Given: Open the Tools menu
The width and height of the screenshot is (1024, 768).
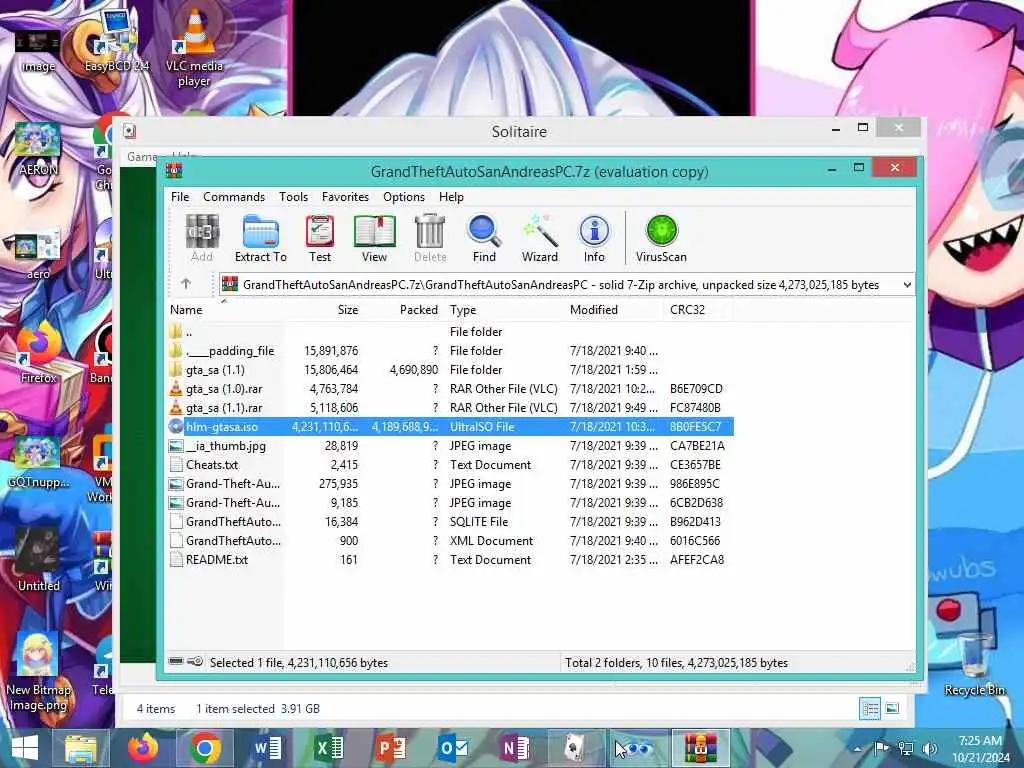Looking at the screenshot, I should [x=293, y=197].
